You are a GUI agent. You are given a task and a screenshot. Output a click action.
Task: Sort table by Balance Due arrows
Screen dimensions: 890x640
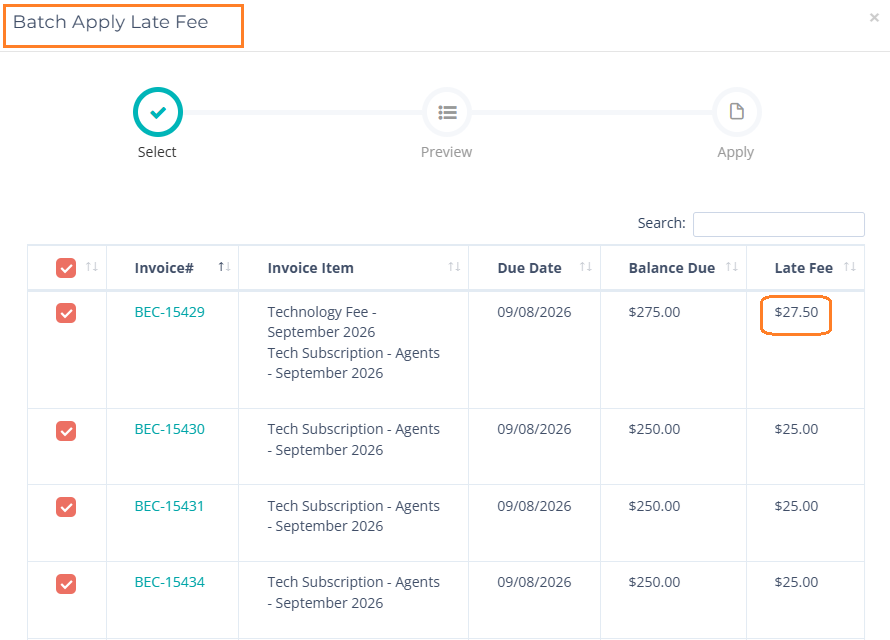point(732,267)
